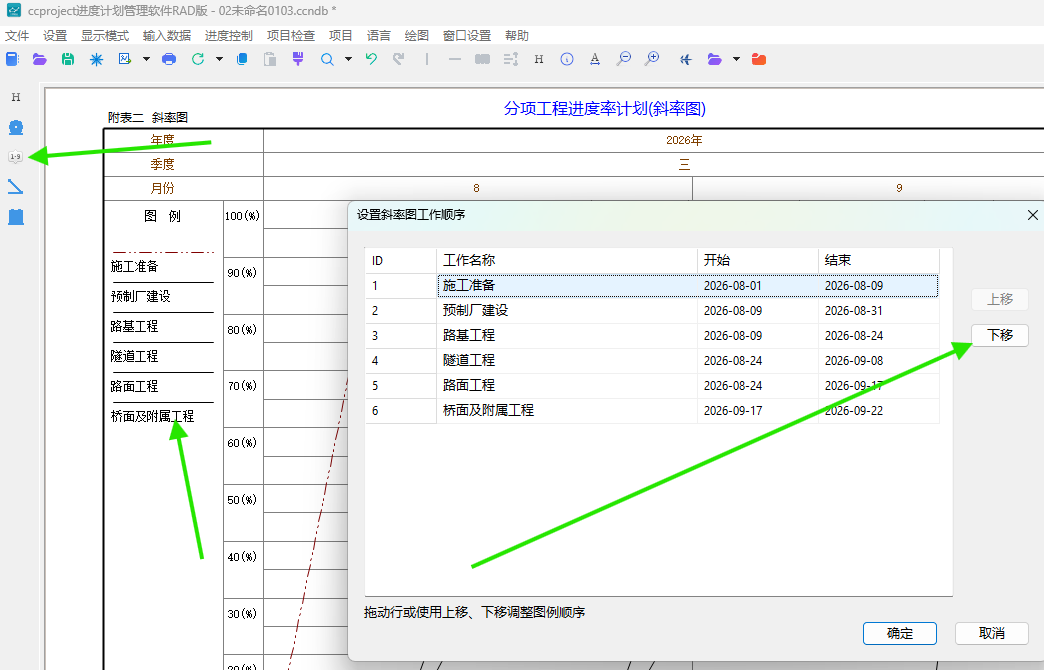Print using the blue printer icon
This screenshot has width=1044, height=670.
click(169, 59)
